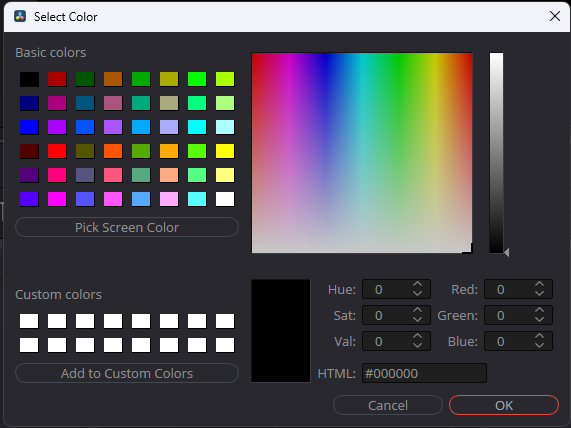
Task: Choose the teal green swatch in second row
Action: pos(141,103)
